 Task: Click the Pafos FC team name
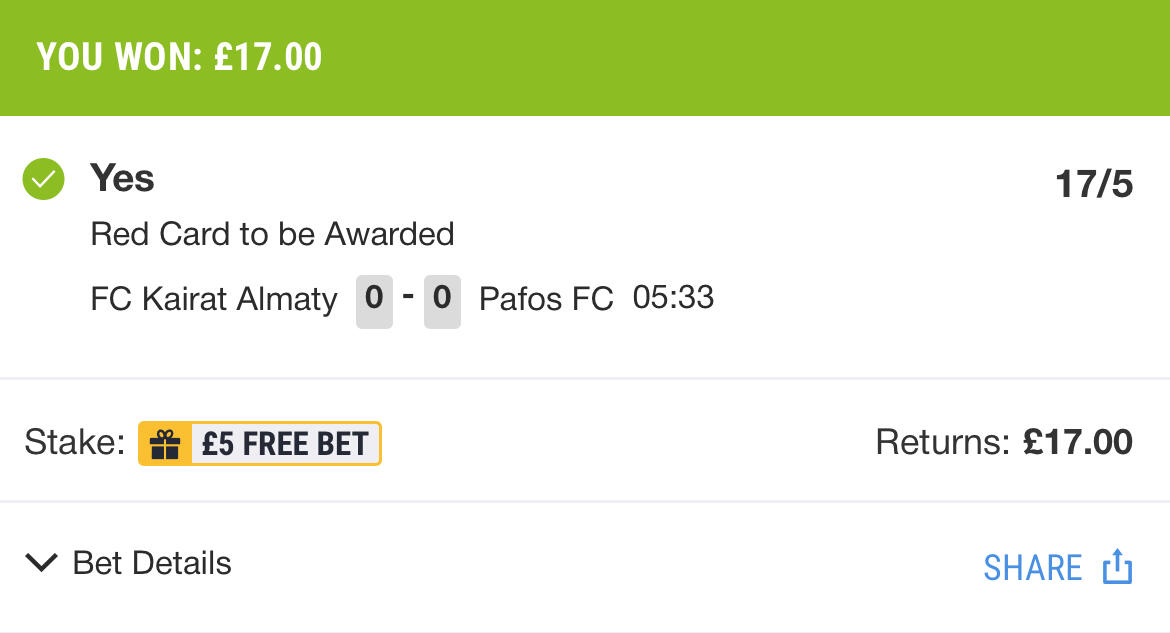(546, 299)
